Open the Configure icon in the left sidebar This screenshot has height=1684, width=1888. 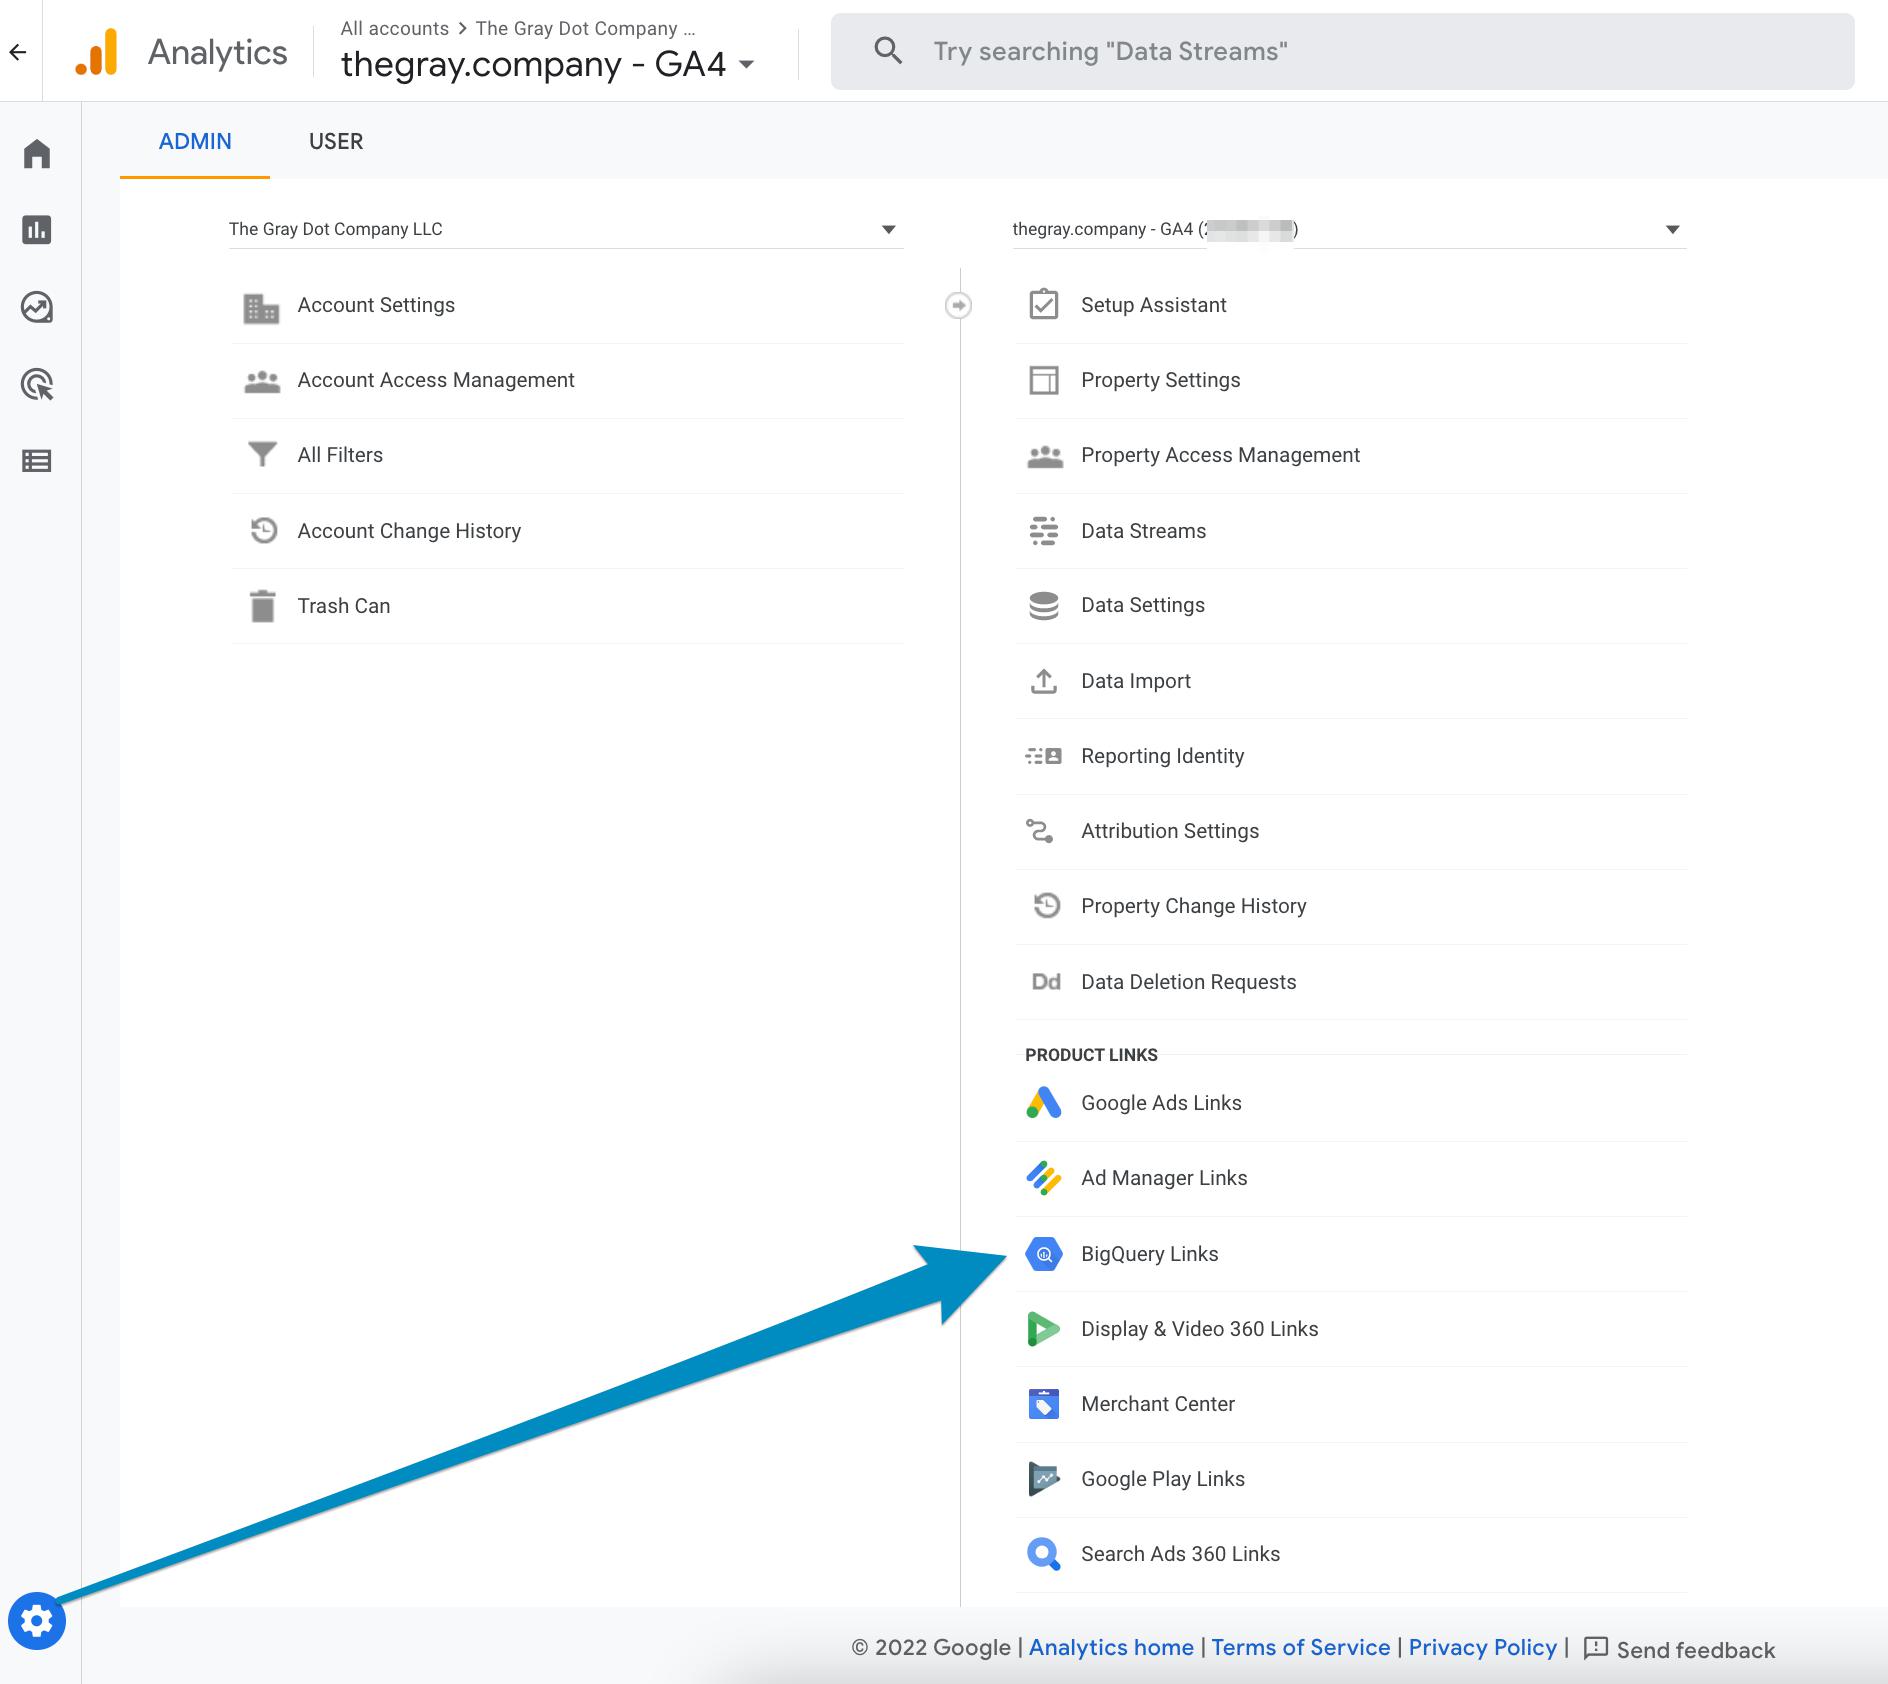pyautogui.click(x=37, y=460)
